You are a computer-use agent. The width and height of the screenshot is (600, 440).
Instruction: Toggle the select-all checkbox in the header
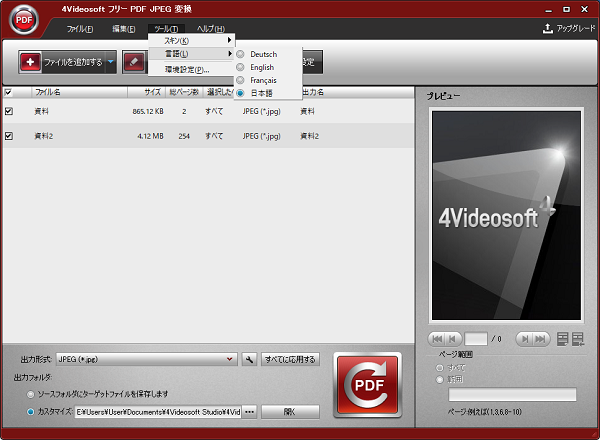coord(9,92)
